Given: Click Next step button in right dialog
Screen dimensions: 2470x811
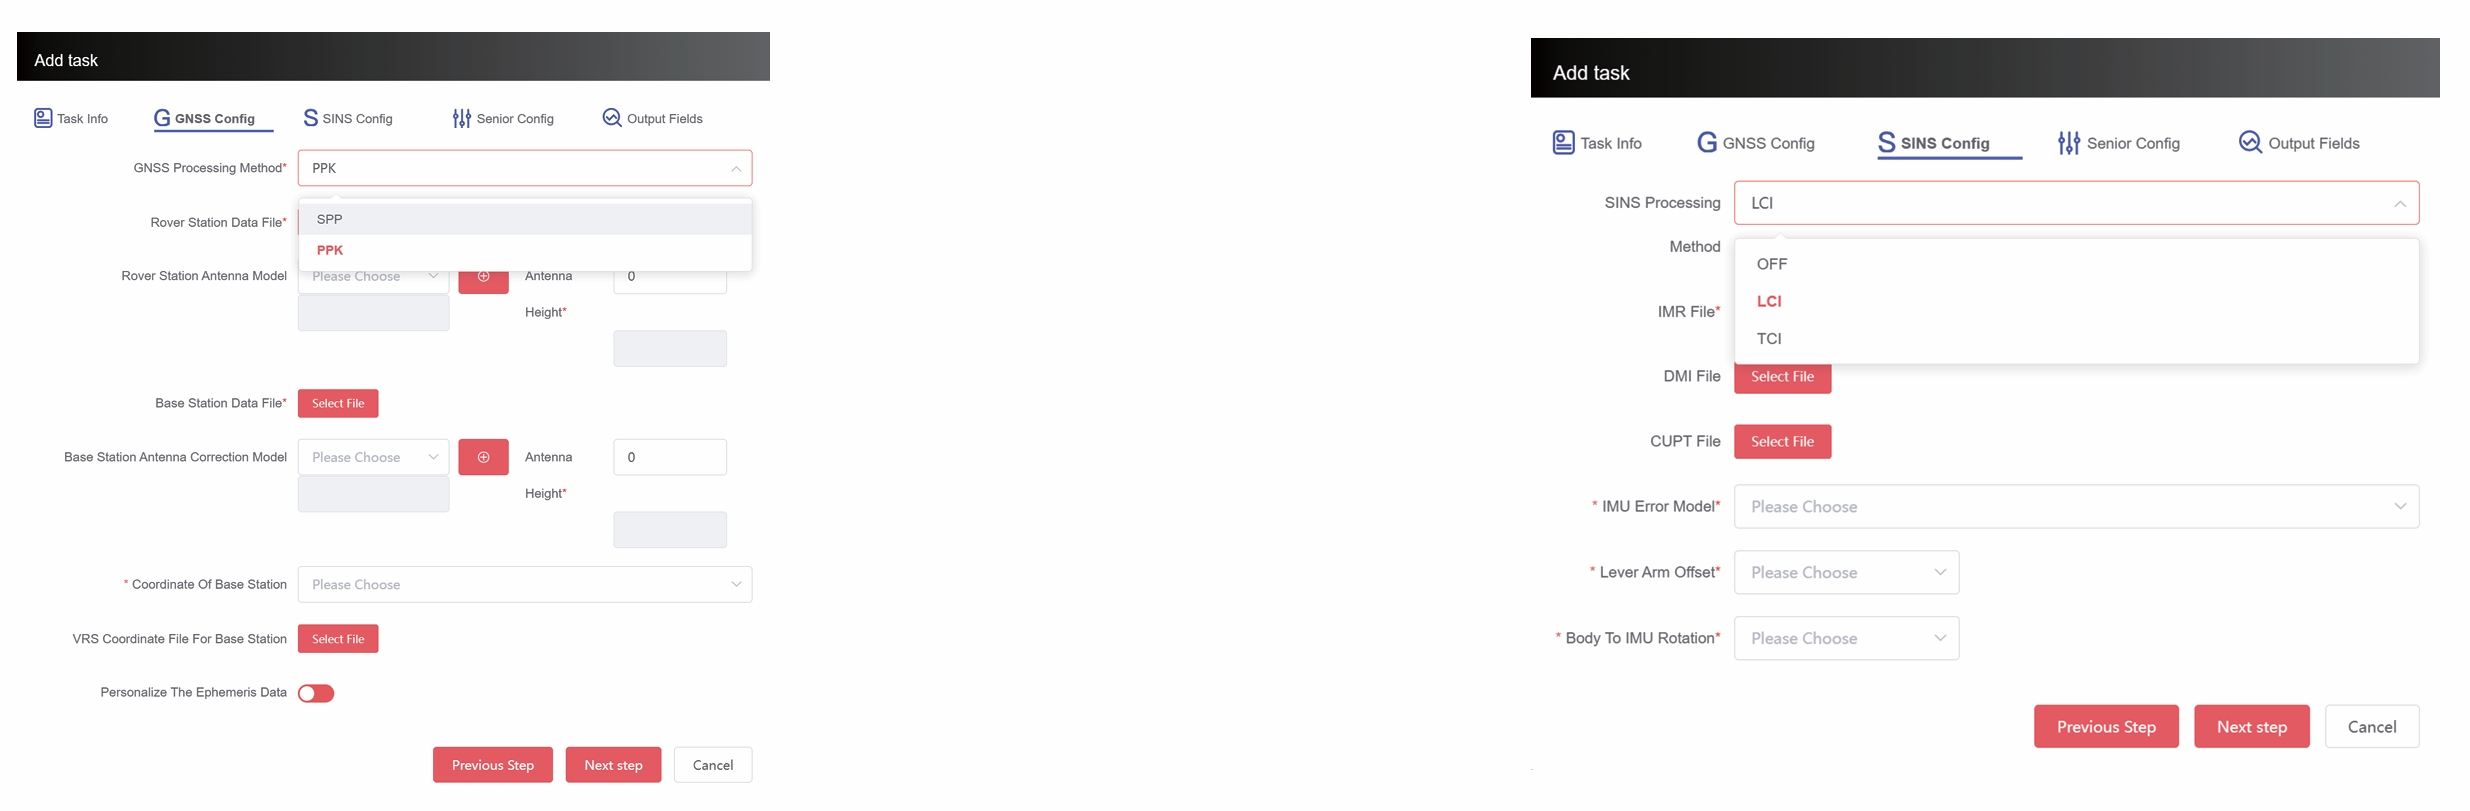Looking at the screenshot, I should point(2250,726).
